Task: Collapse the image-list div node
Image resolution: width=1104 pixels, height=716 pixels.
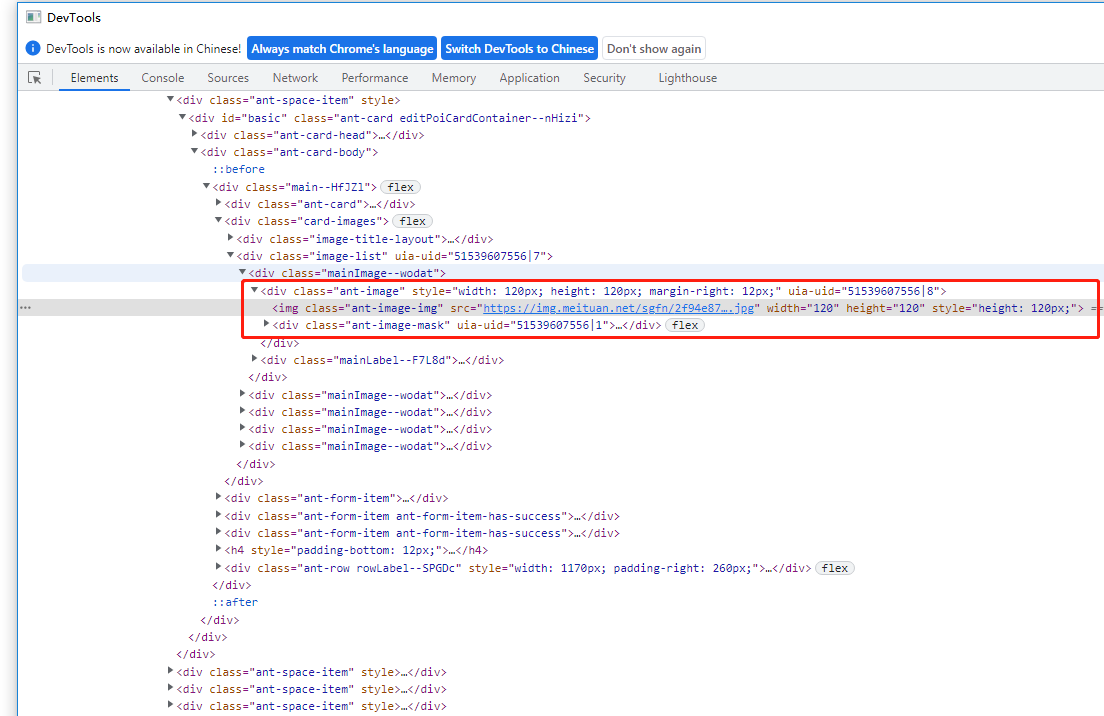Action: (231, 256)
